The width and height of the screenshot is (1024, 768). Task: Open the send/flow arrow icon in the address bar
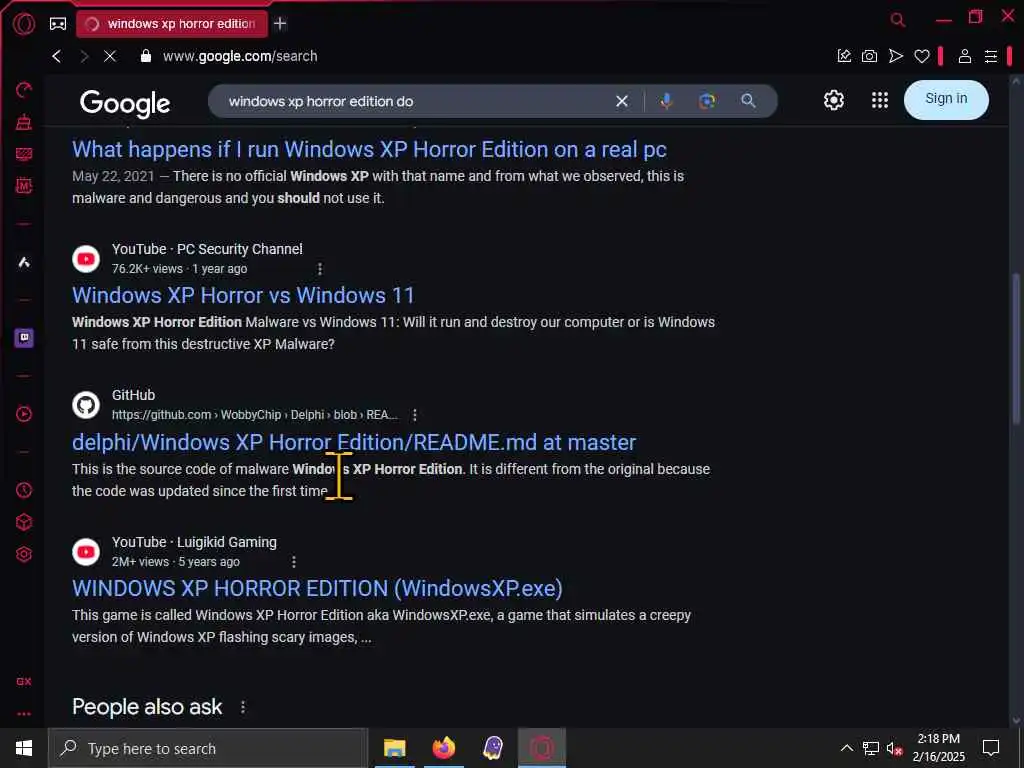896,56
